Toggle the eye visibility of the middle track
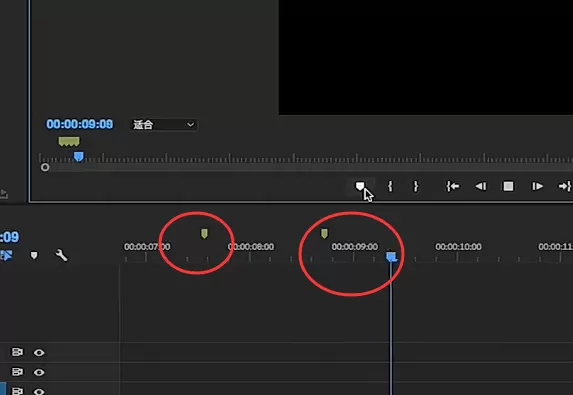The height and width of the screenshot is (395, 573). pos(39,372)
